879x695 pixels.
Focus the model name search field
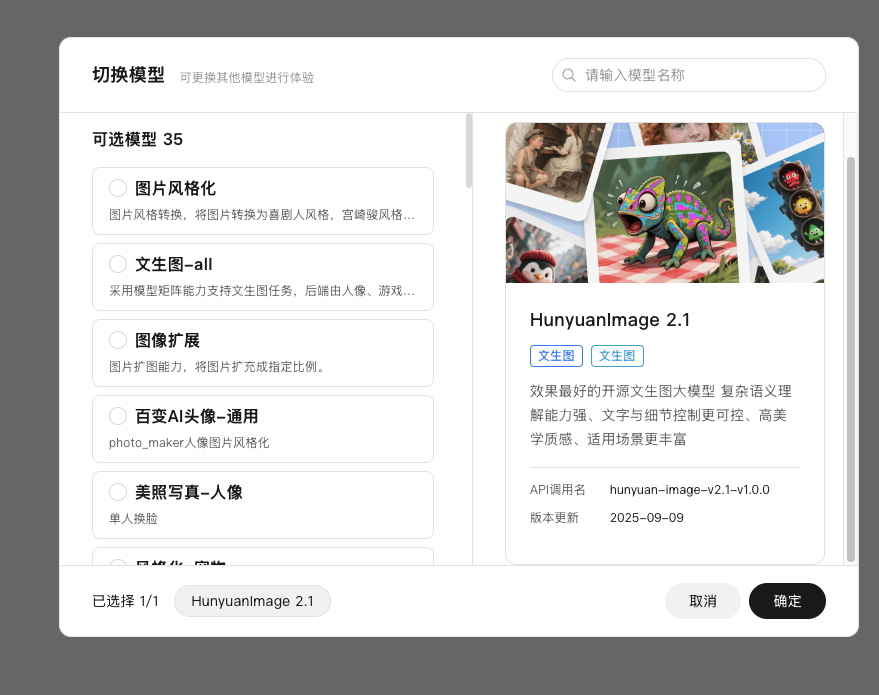pos(688,75)
